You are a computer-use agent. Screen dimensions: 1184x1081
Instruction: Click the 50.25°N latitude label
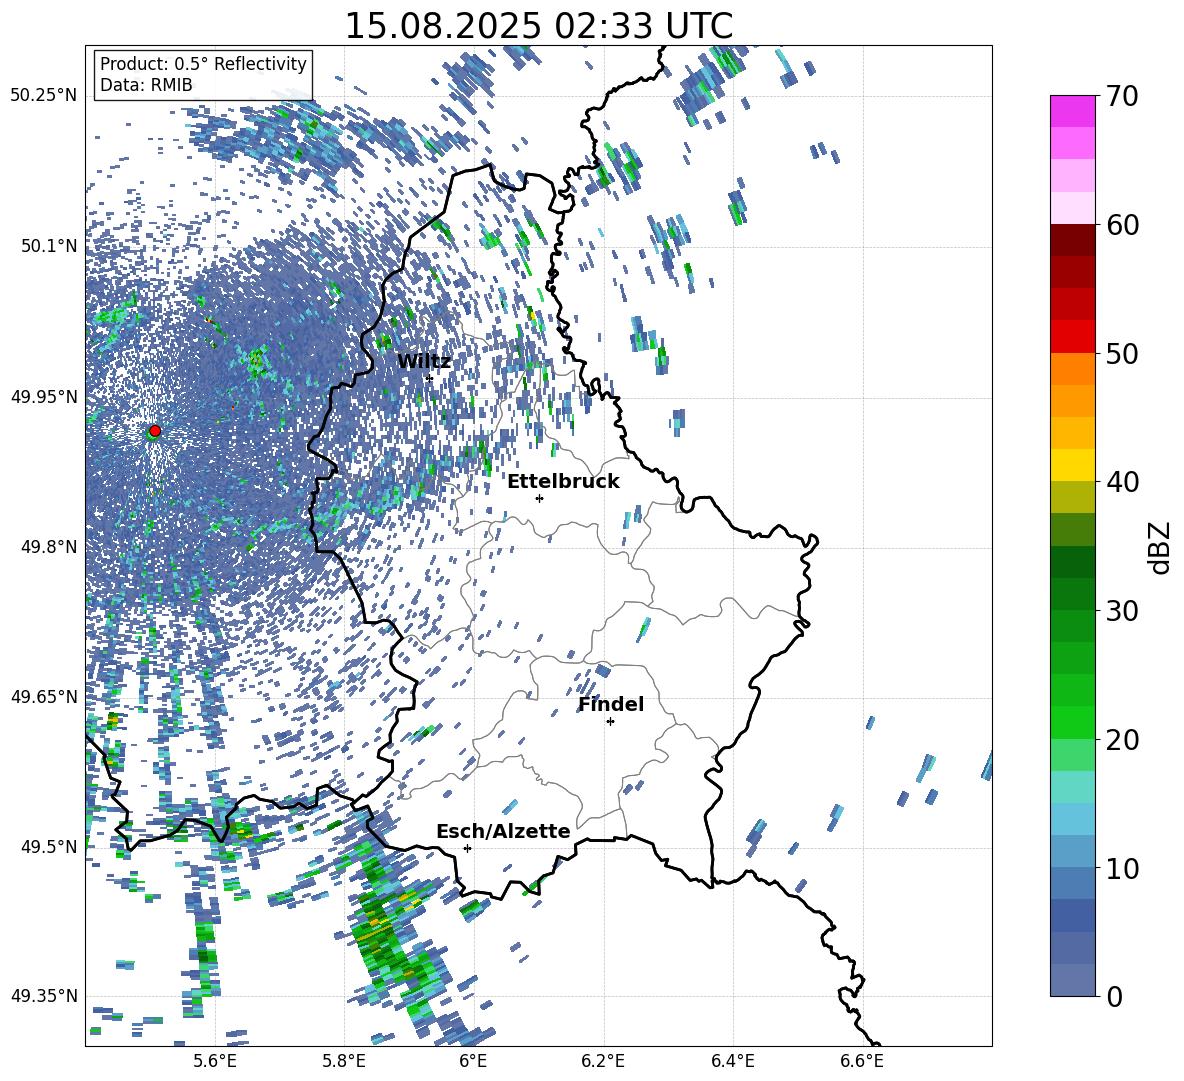point(44,96)
